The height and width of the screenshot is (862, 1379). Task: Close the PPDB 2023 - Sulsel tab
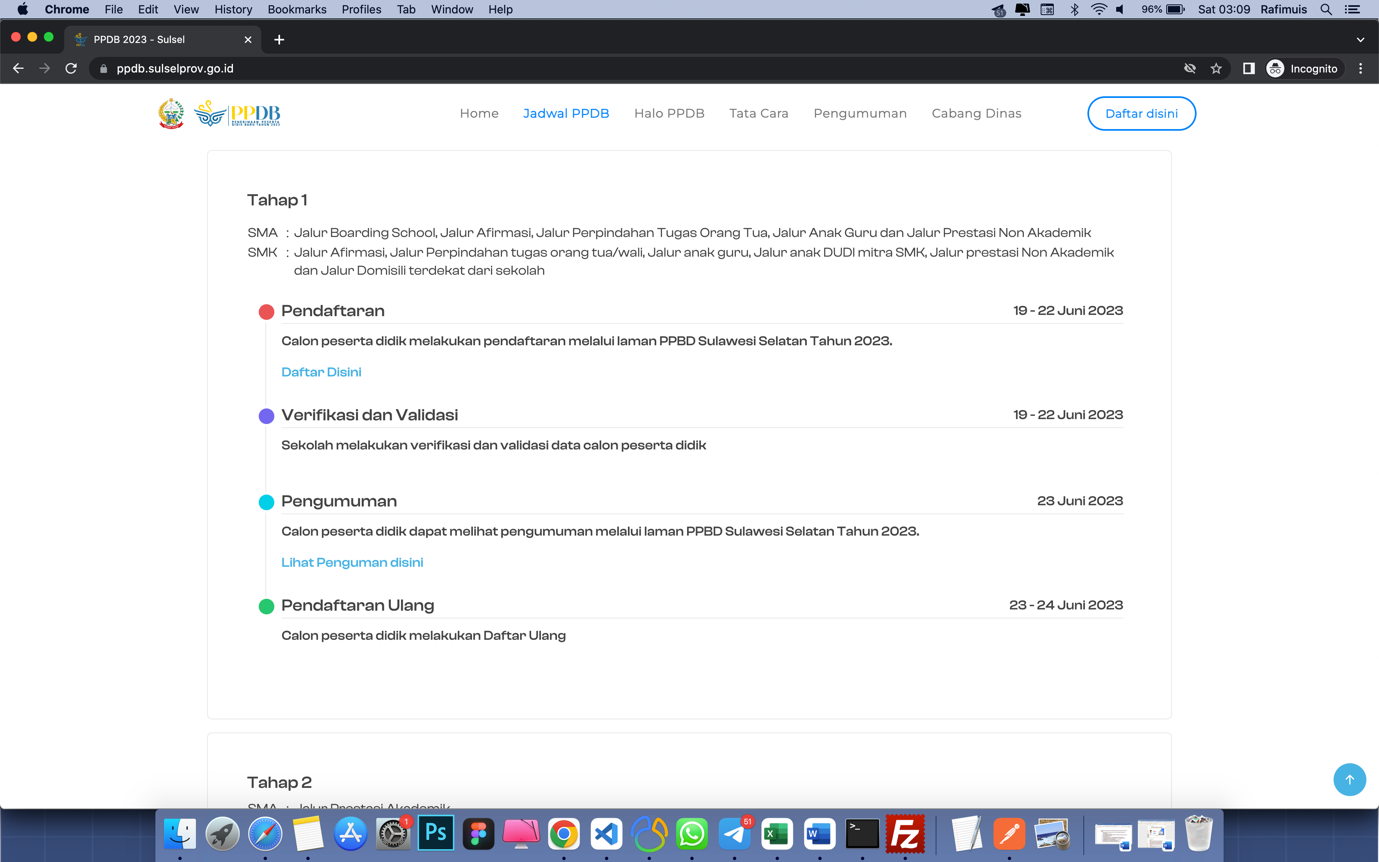click(x=248, y=40)
